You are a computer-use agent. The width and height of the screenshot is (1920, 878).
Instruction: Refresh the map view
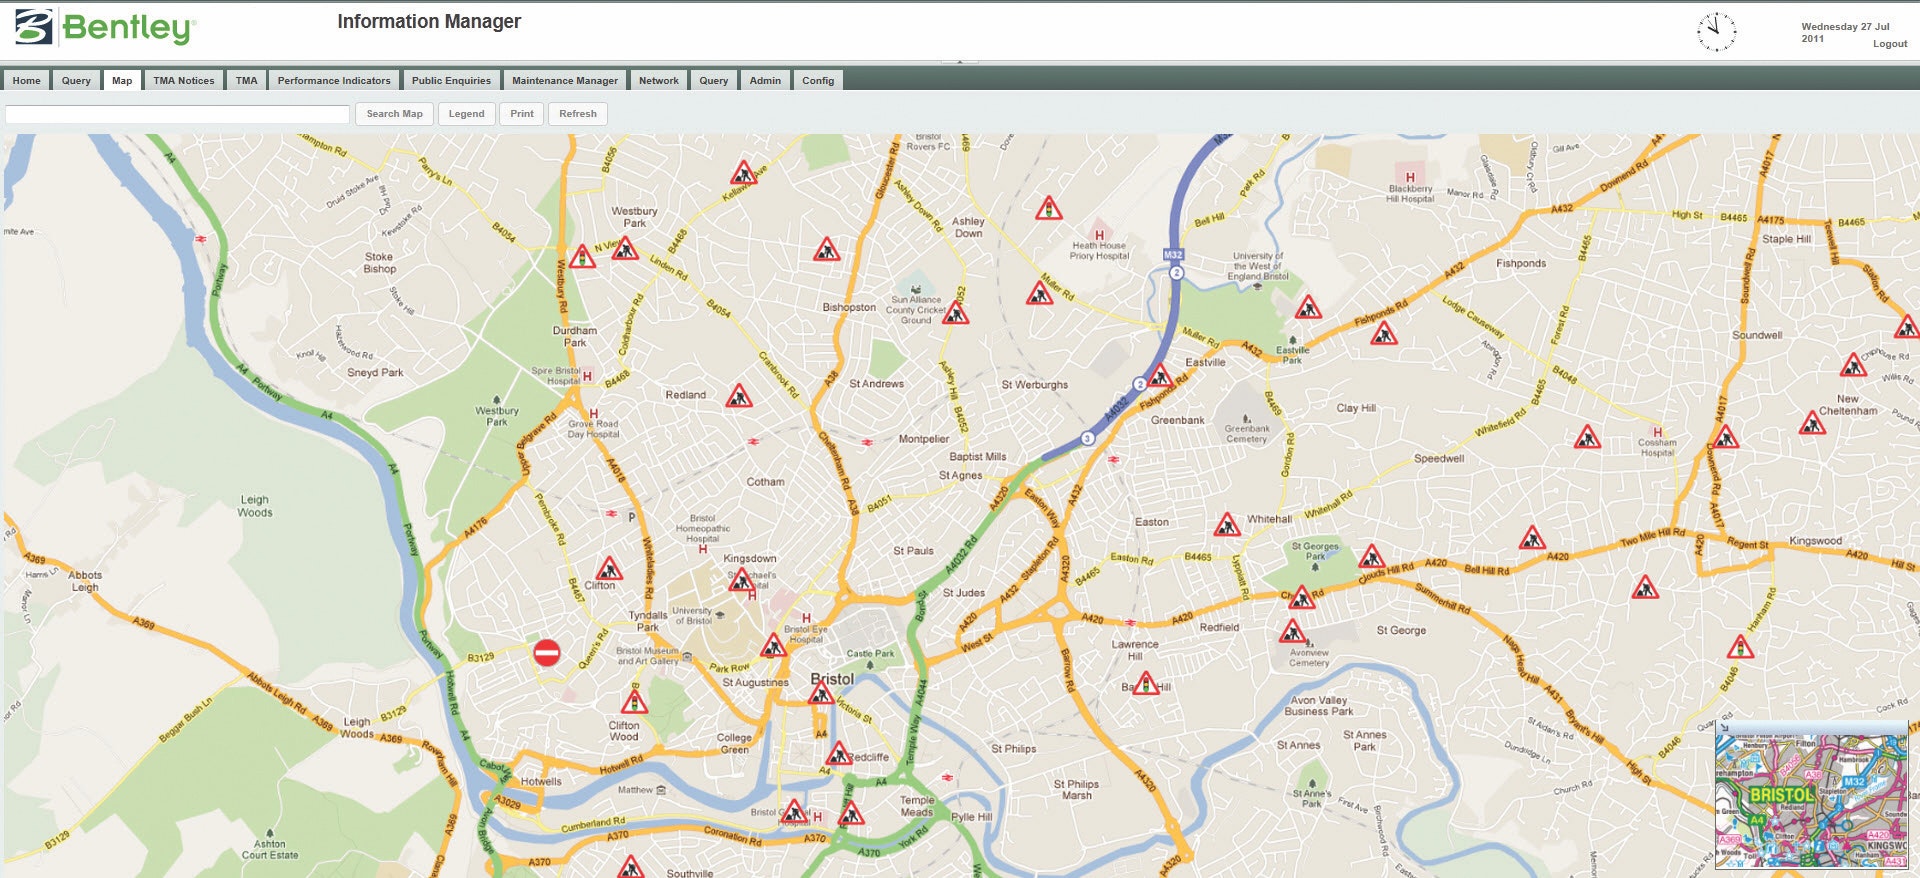tap(578, 114)
